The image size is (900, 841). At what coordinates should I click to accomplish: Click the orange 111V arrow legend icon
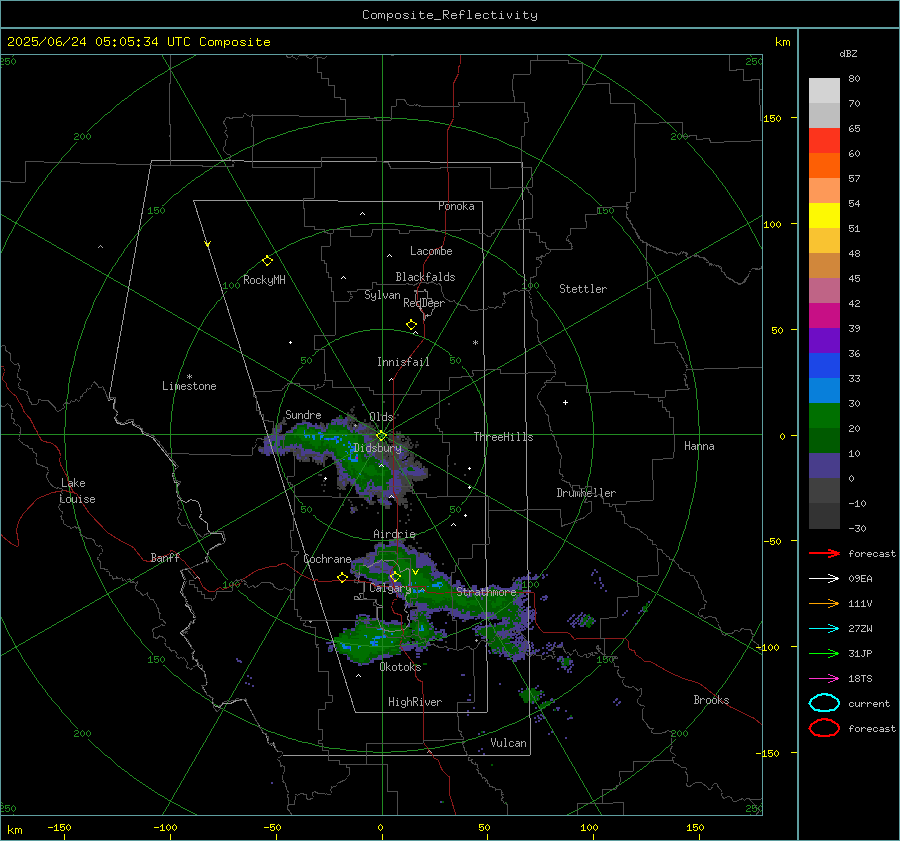824,603
